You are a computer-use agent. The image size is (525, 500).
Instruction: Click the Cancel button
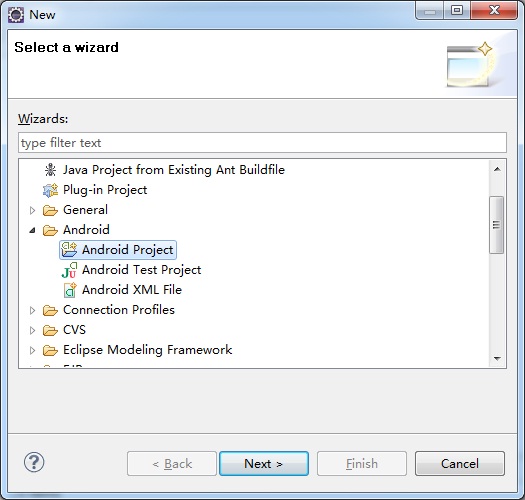[460, 463]
